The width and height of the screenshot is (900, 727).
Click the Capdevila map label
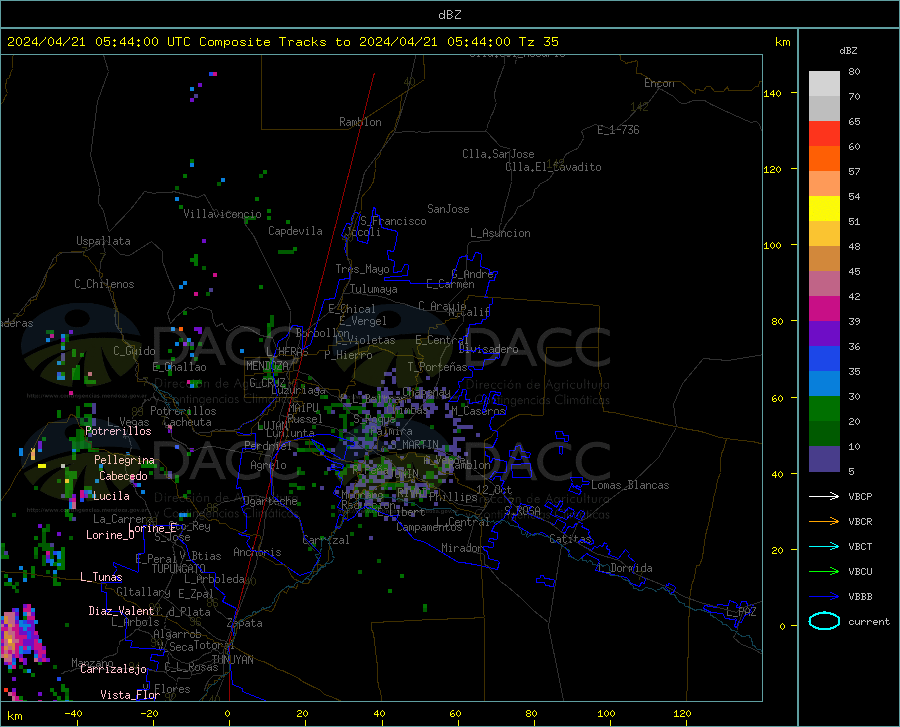pyautogui.click(x=295, y=231)
